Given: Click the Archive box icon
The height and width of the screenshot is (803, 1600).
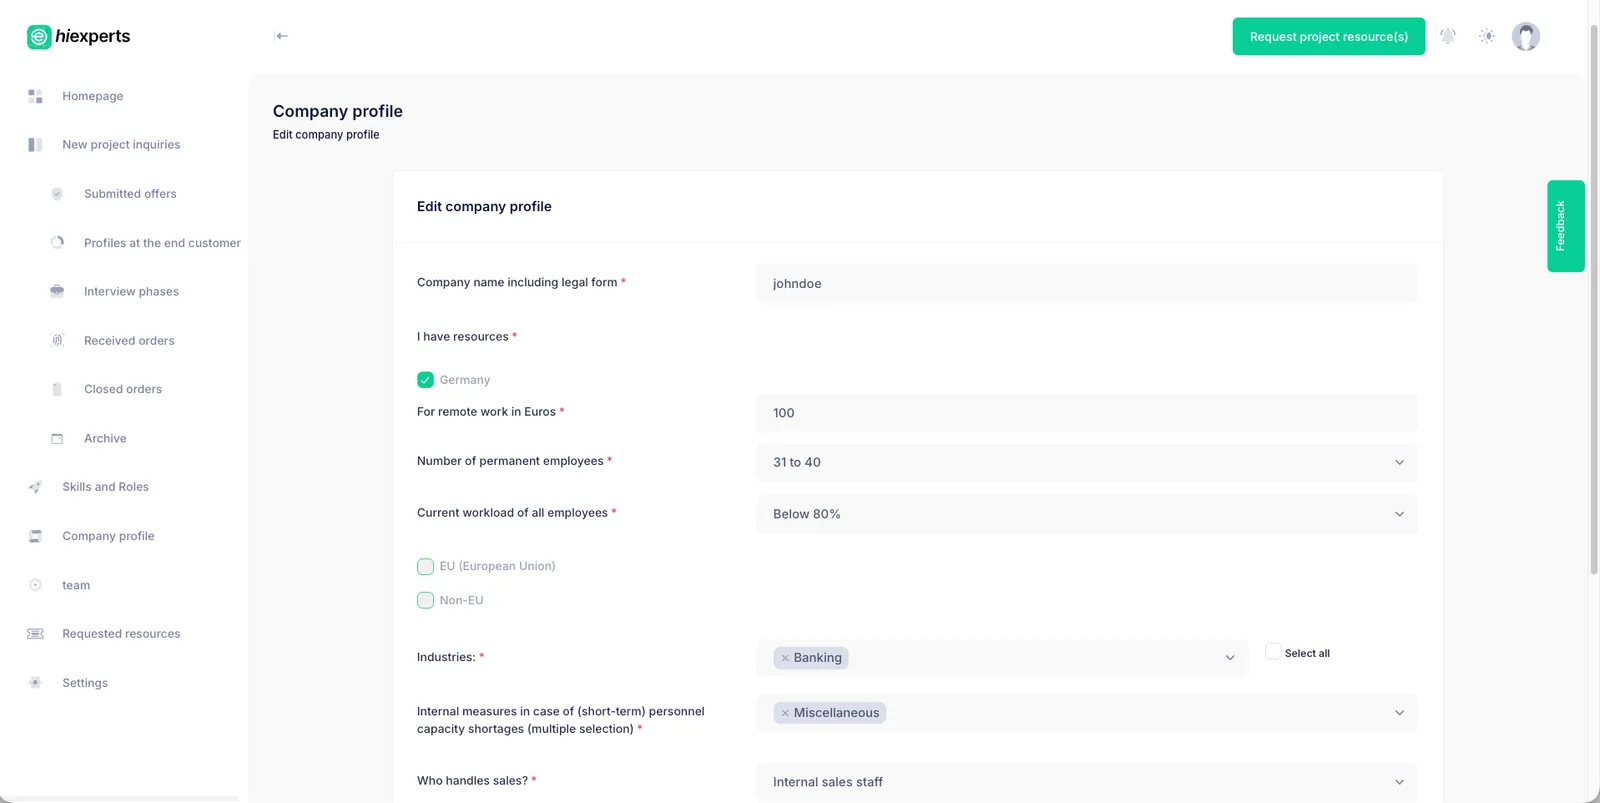Looking at the screenshot, I should click(57, 438).
